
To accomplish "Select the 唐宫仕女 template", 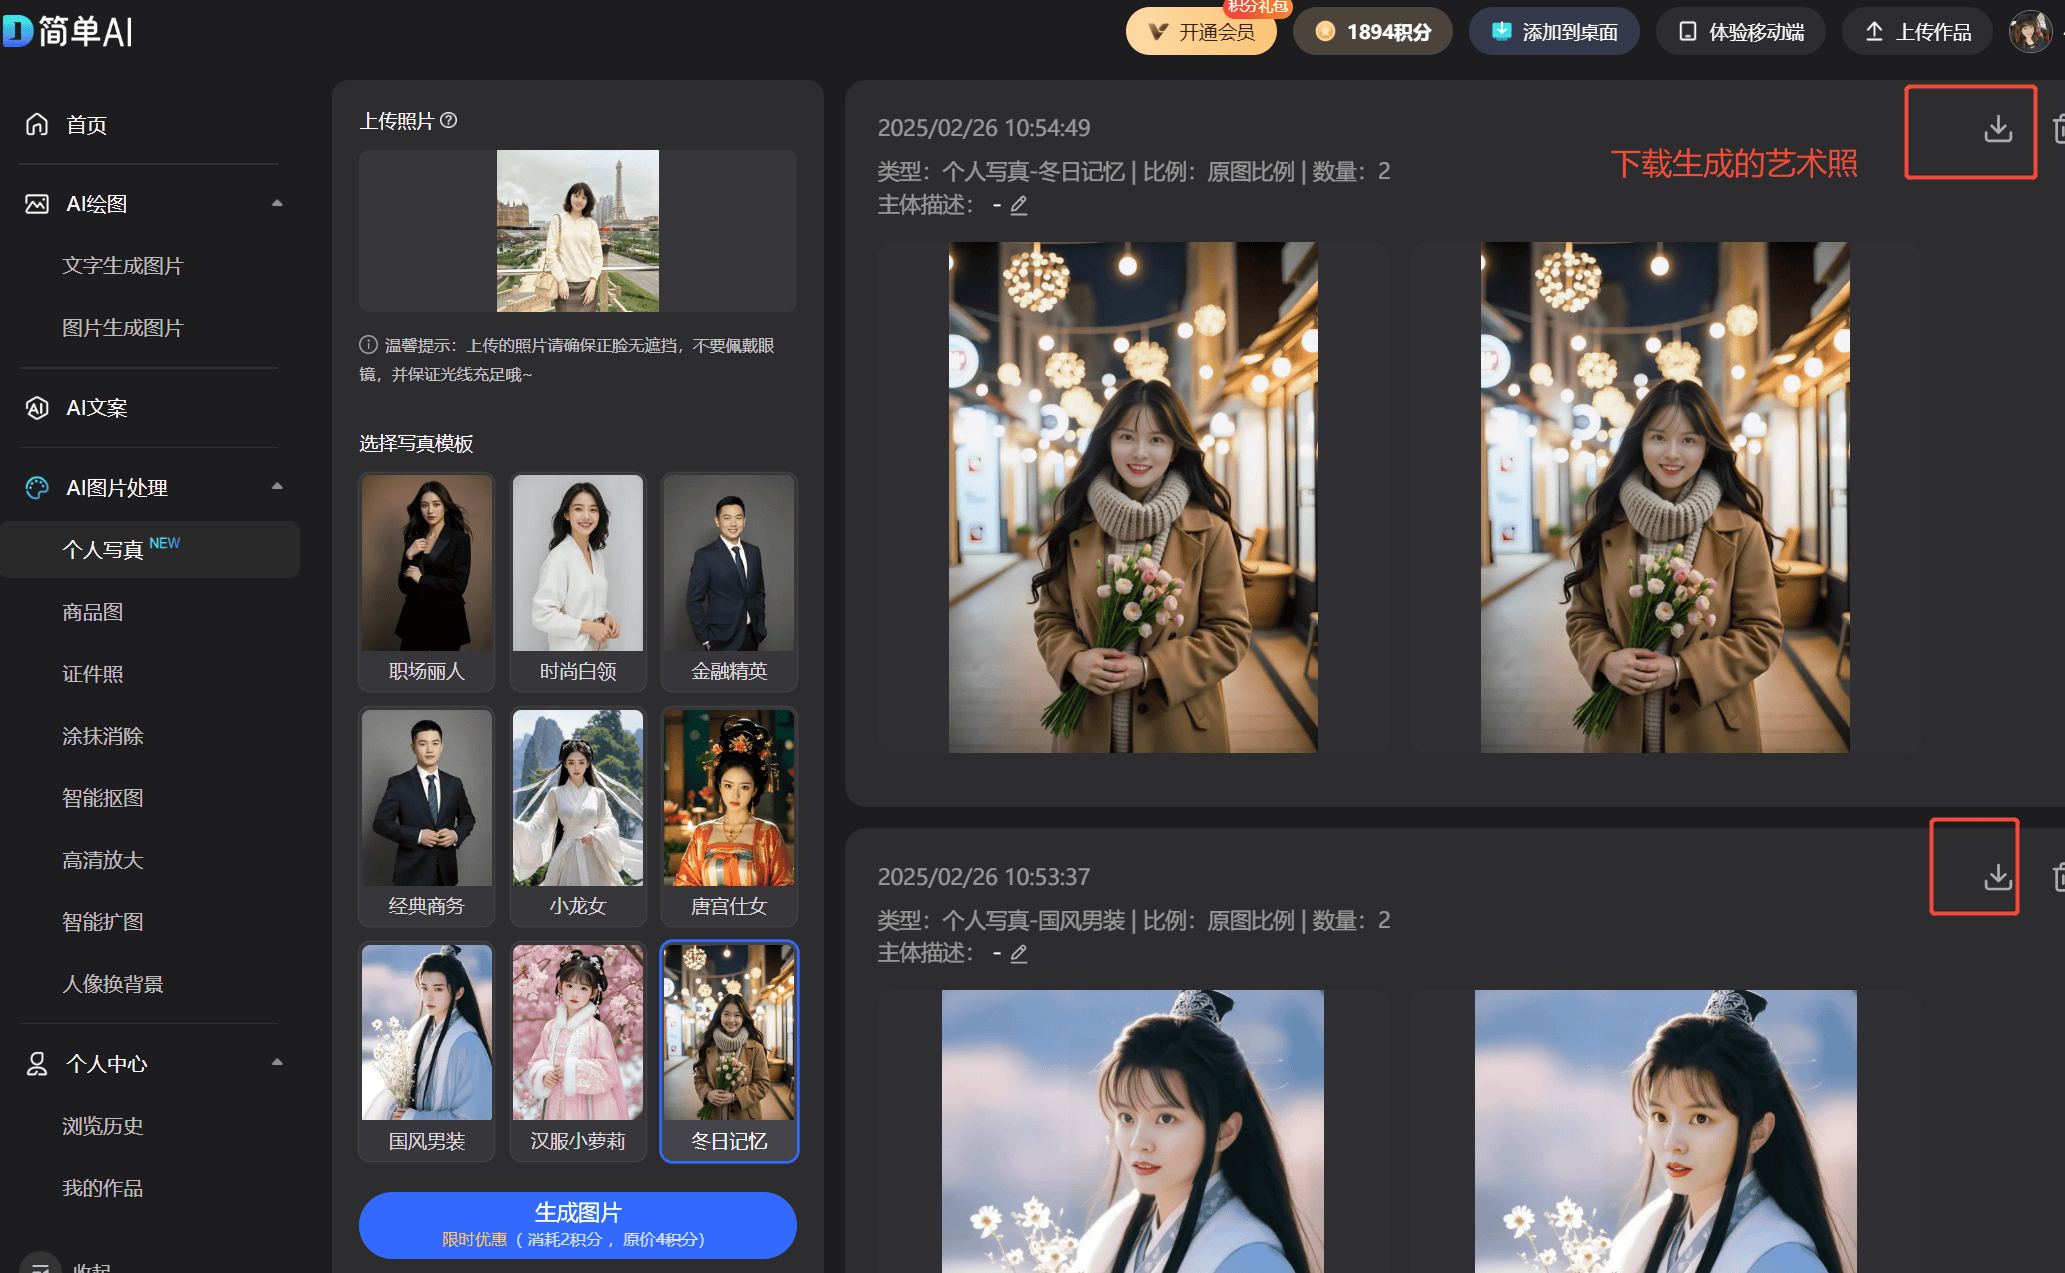I will click(x=729, y=815).
